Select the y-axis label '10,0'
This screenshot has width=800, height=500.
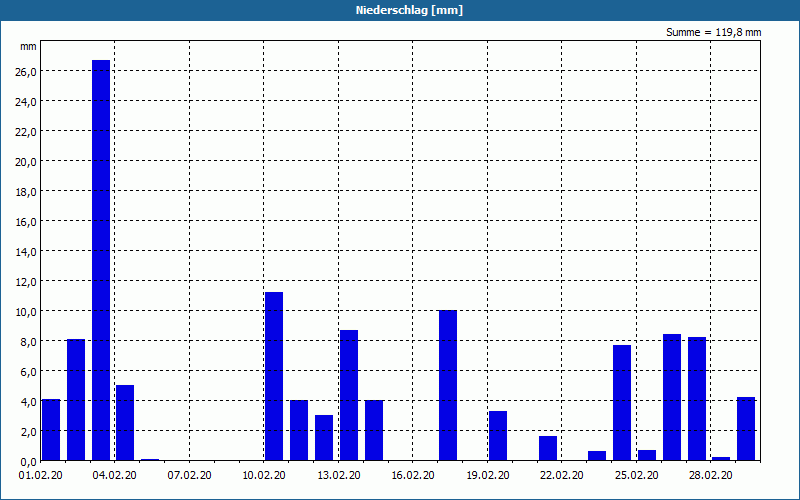click(x=26, y=312)
